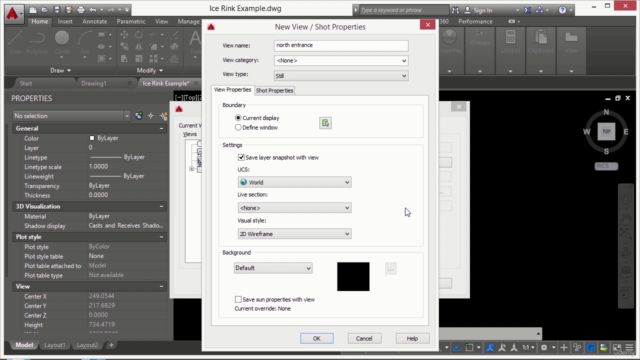Expand the Modify panel flyout
The height and width of the screenshot is (360, 640).
pyautogui.click(x=149, y=70)
